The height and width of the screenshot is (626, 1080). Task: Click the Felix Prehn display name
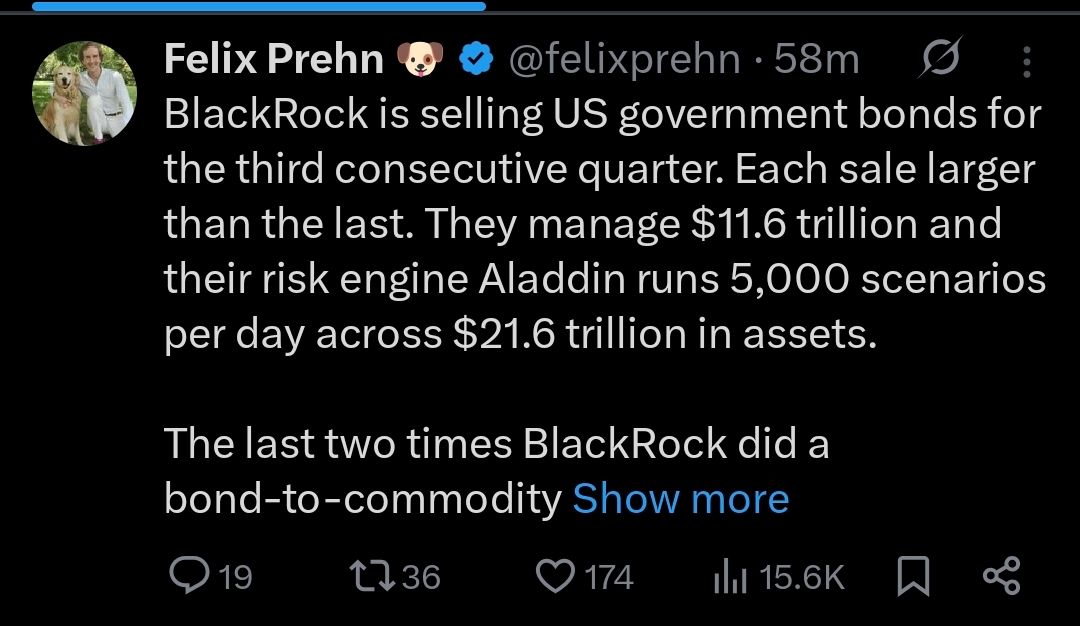click(273, 60)
